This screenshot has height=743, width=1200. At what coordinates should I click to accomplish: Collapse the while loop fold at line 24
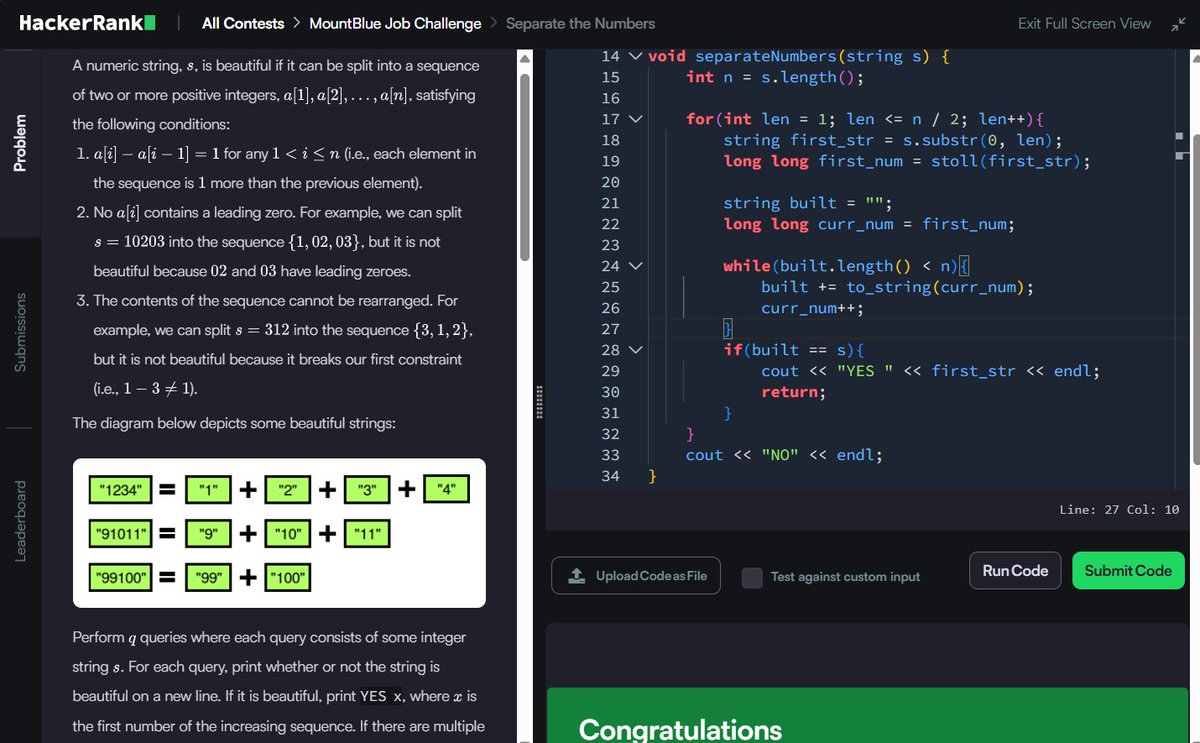635,266
